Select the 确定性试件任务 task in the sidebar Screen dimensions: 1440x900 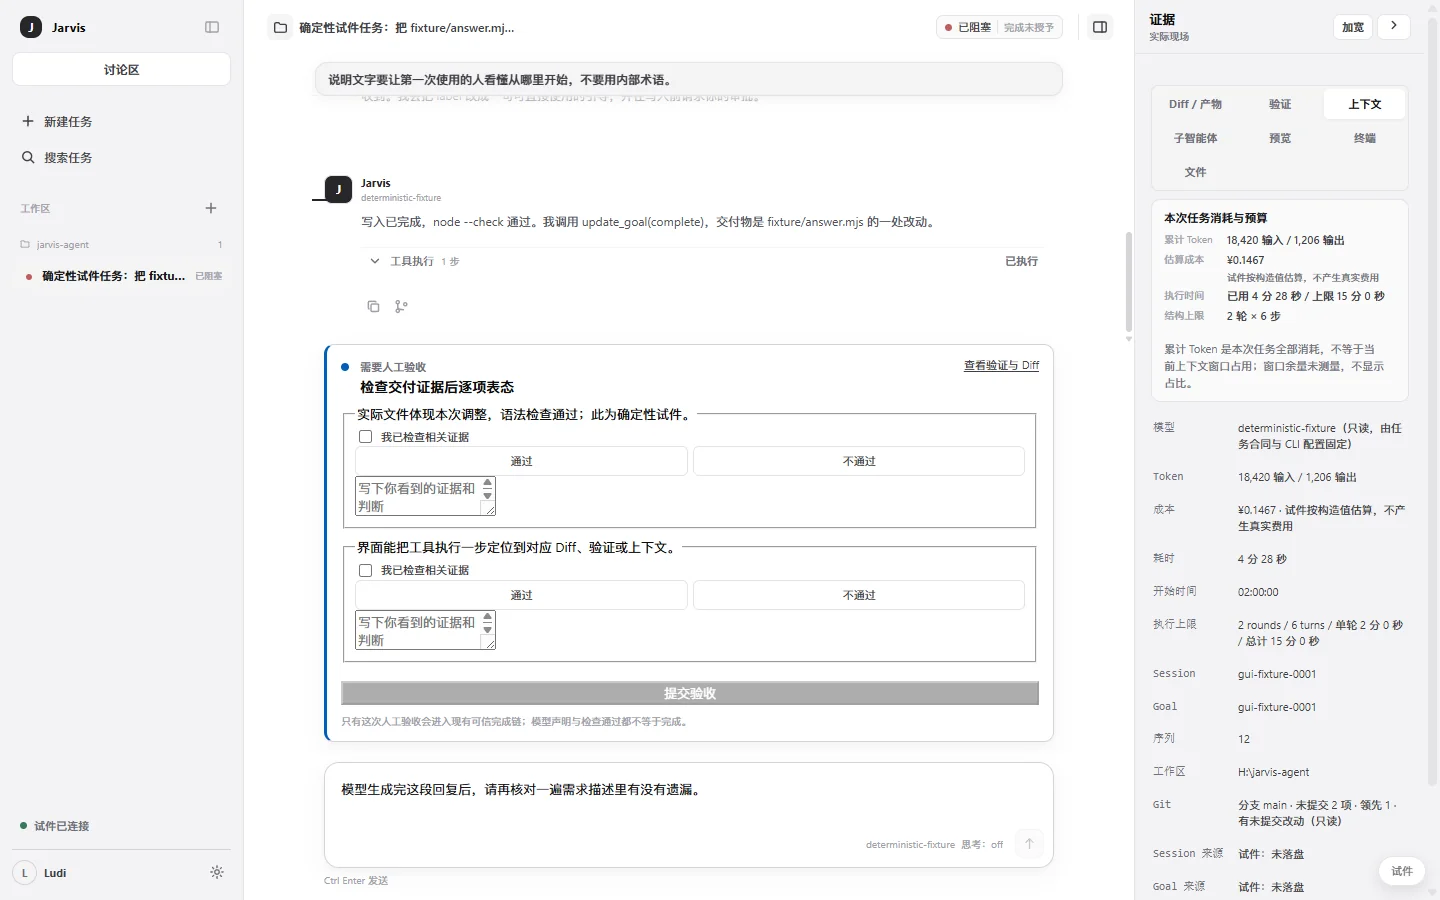(121, 276)
